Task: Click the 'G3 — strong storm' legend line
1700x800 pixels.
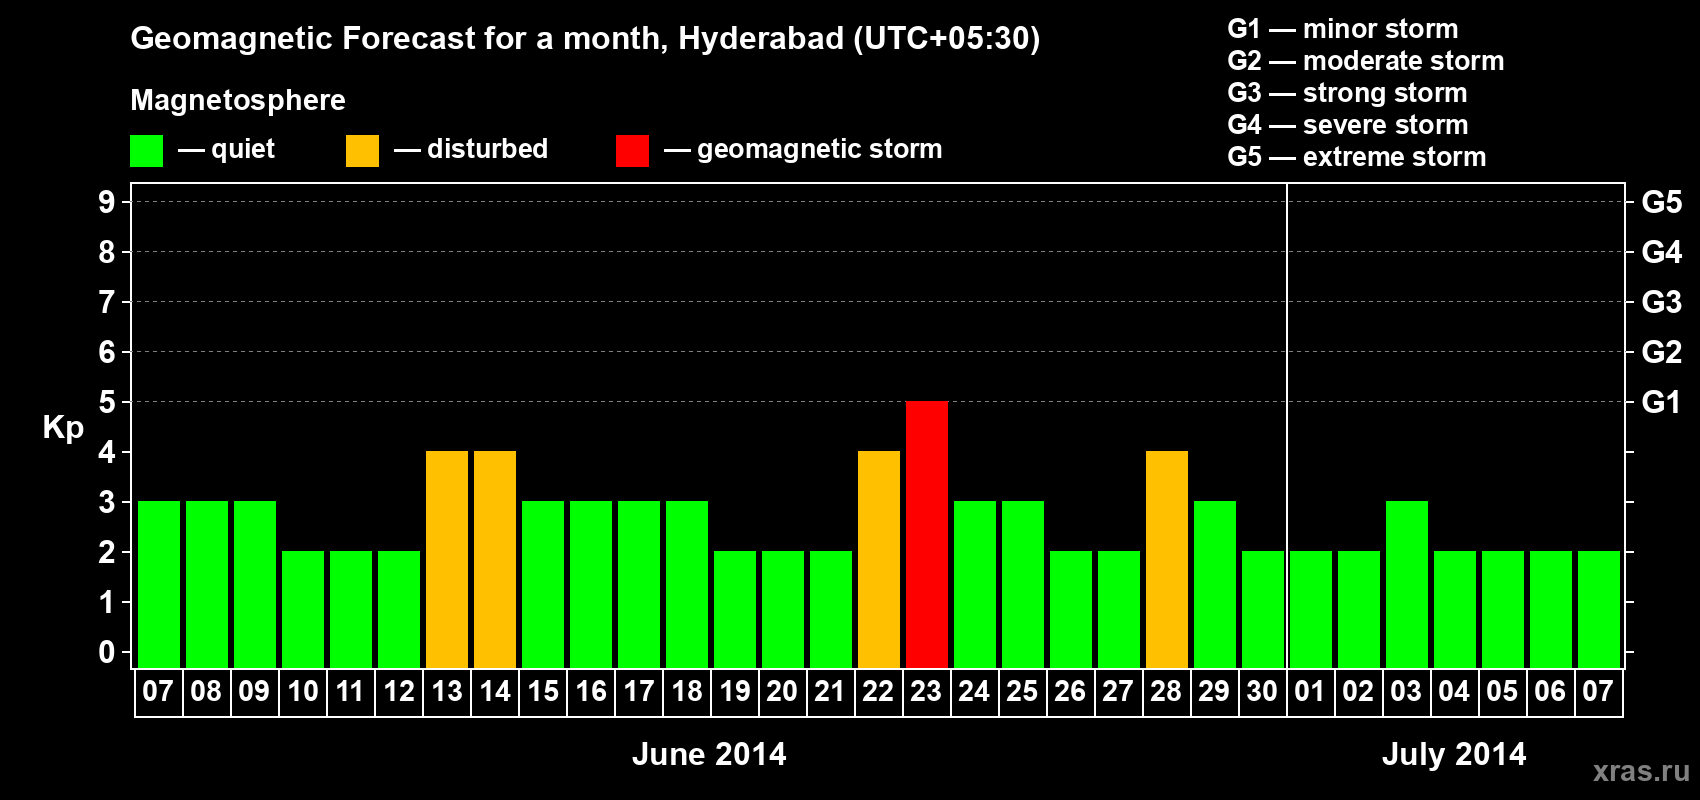Action: [x=1347, y=93]
